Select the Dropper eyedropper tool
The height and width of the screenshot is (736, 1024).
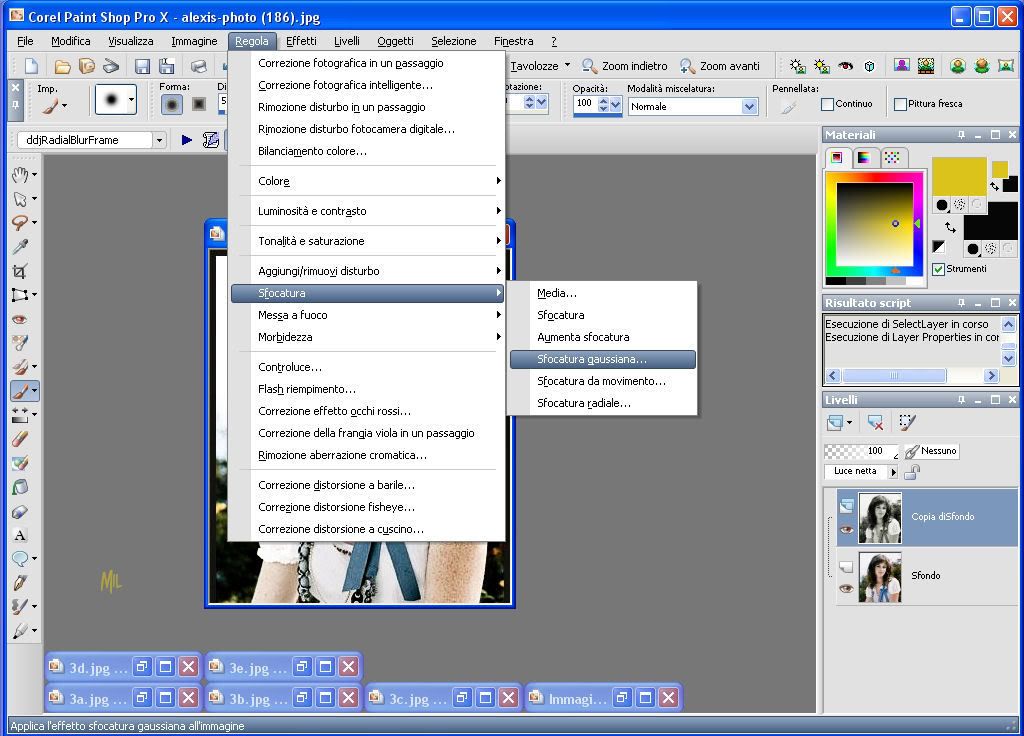click(20, 247)
